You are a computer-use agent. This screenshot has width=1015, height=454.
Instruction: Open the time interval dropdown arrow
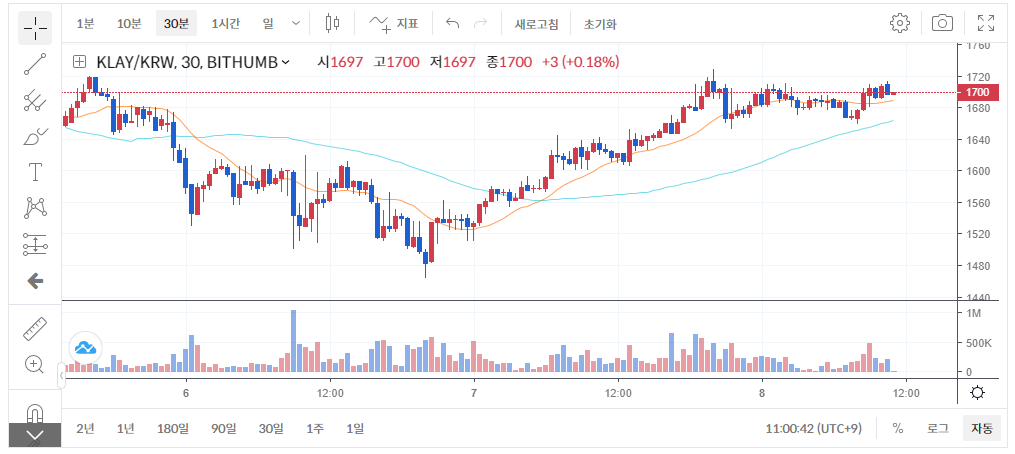(295, 23)
